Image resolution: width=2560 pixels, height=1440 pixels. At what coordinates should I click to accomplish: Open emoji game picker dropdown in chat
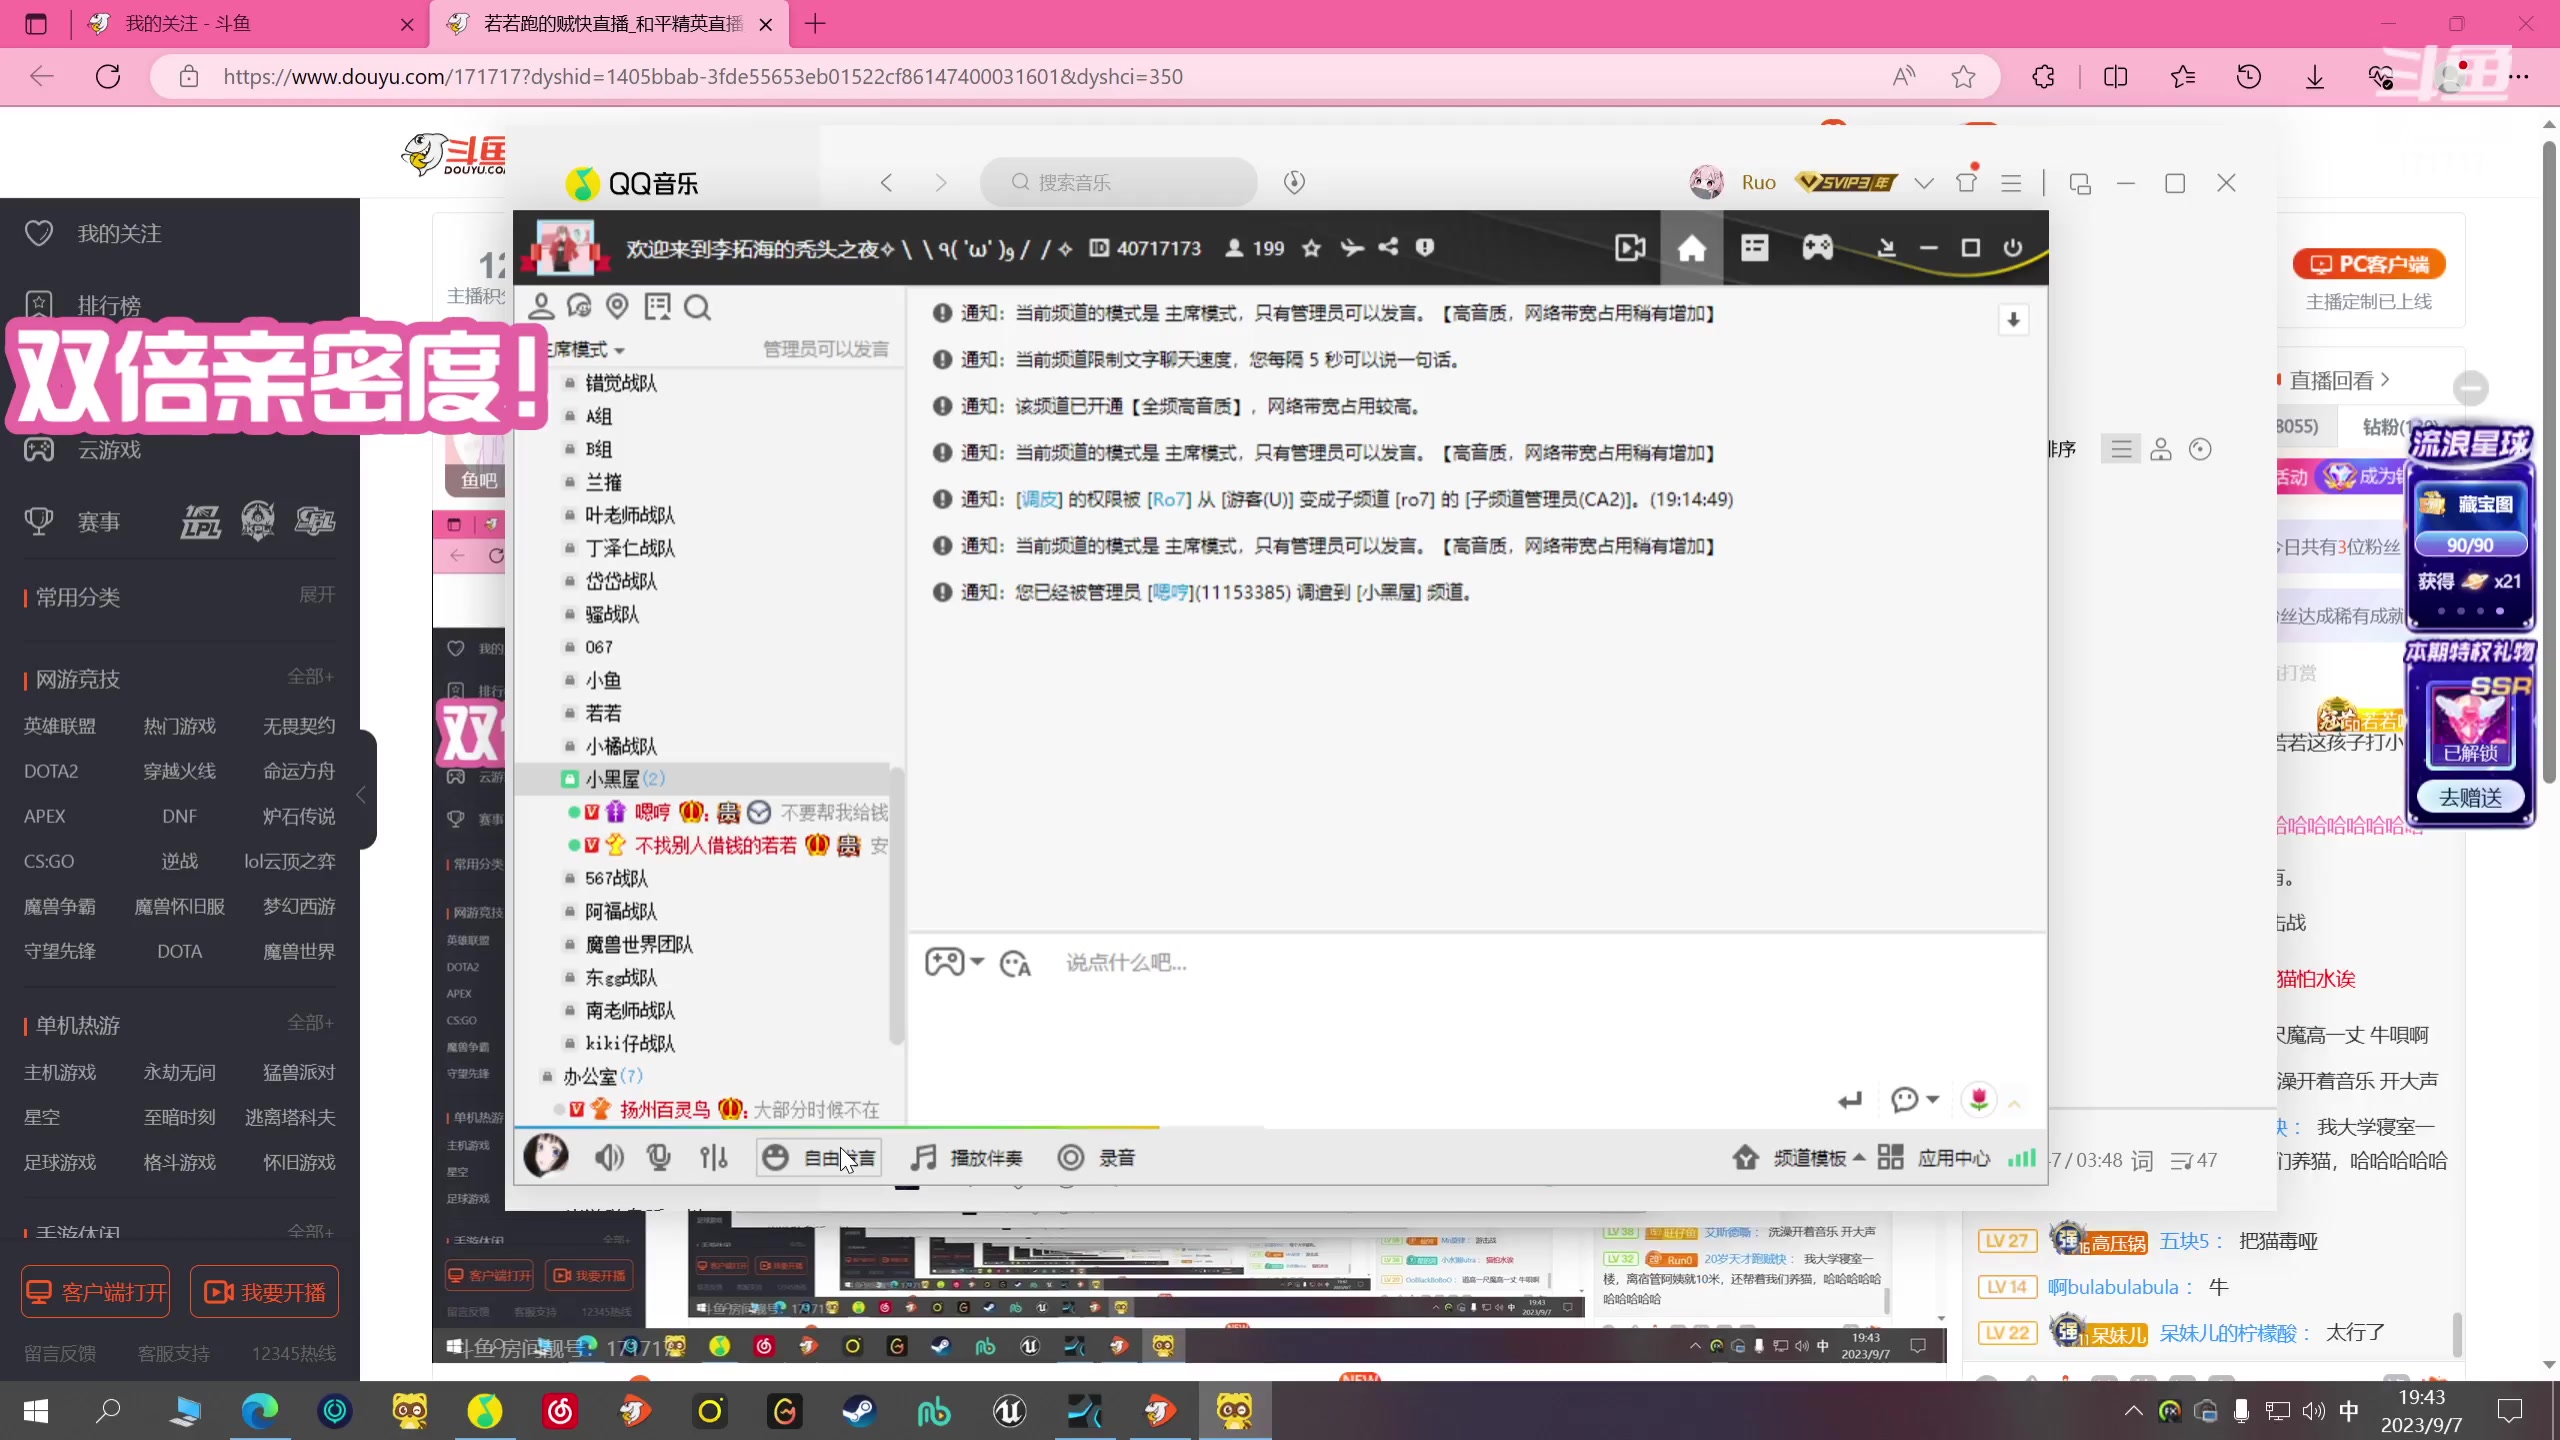click(954, 962)
